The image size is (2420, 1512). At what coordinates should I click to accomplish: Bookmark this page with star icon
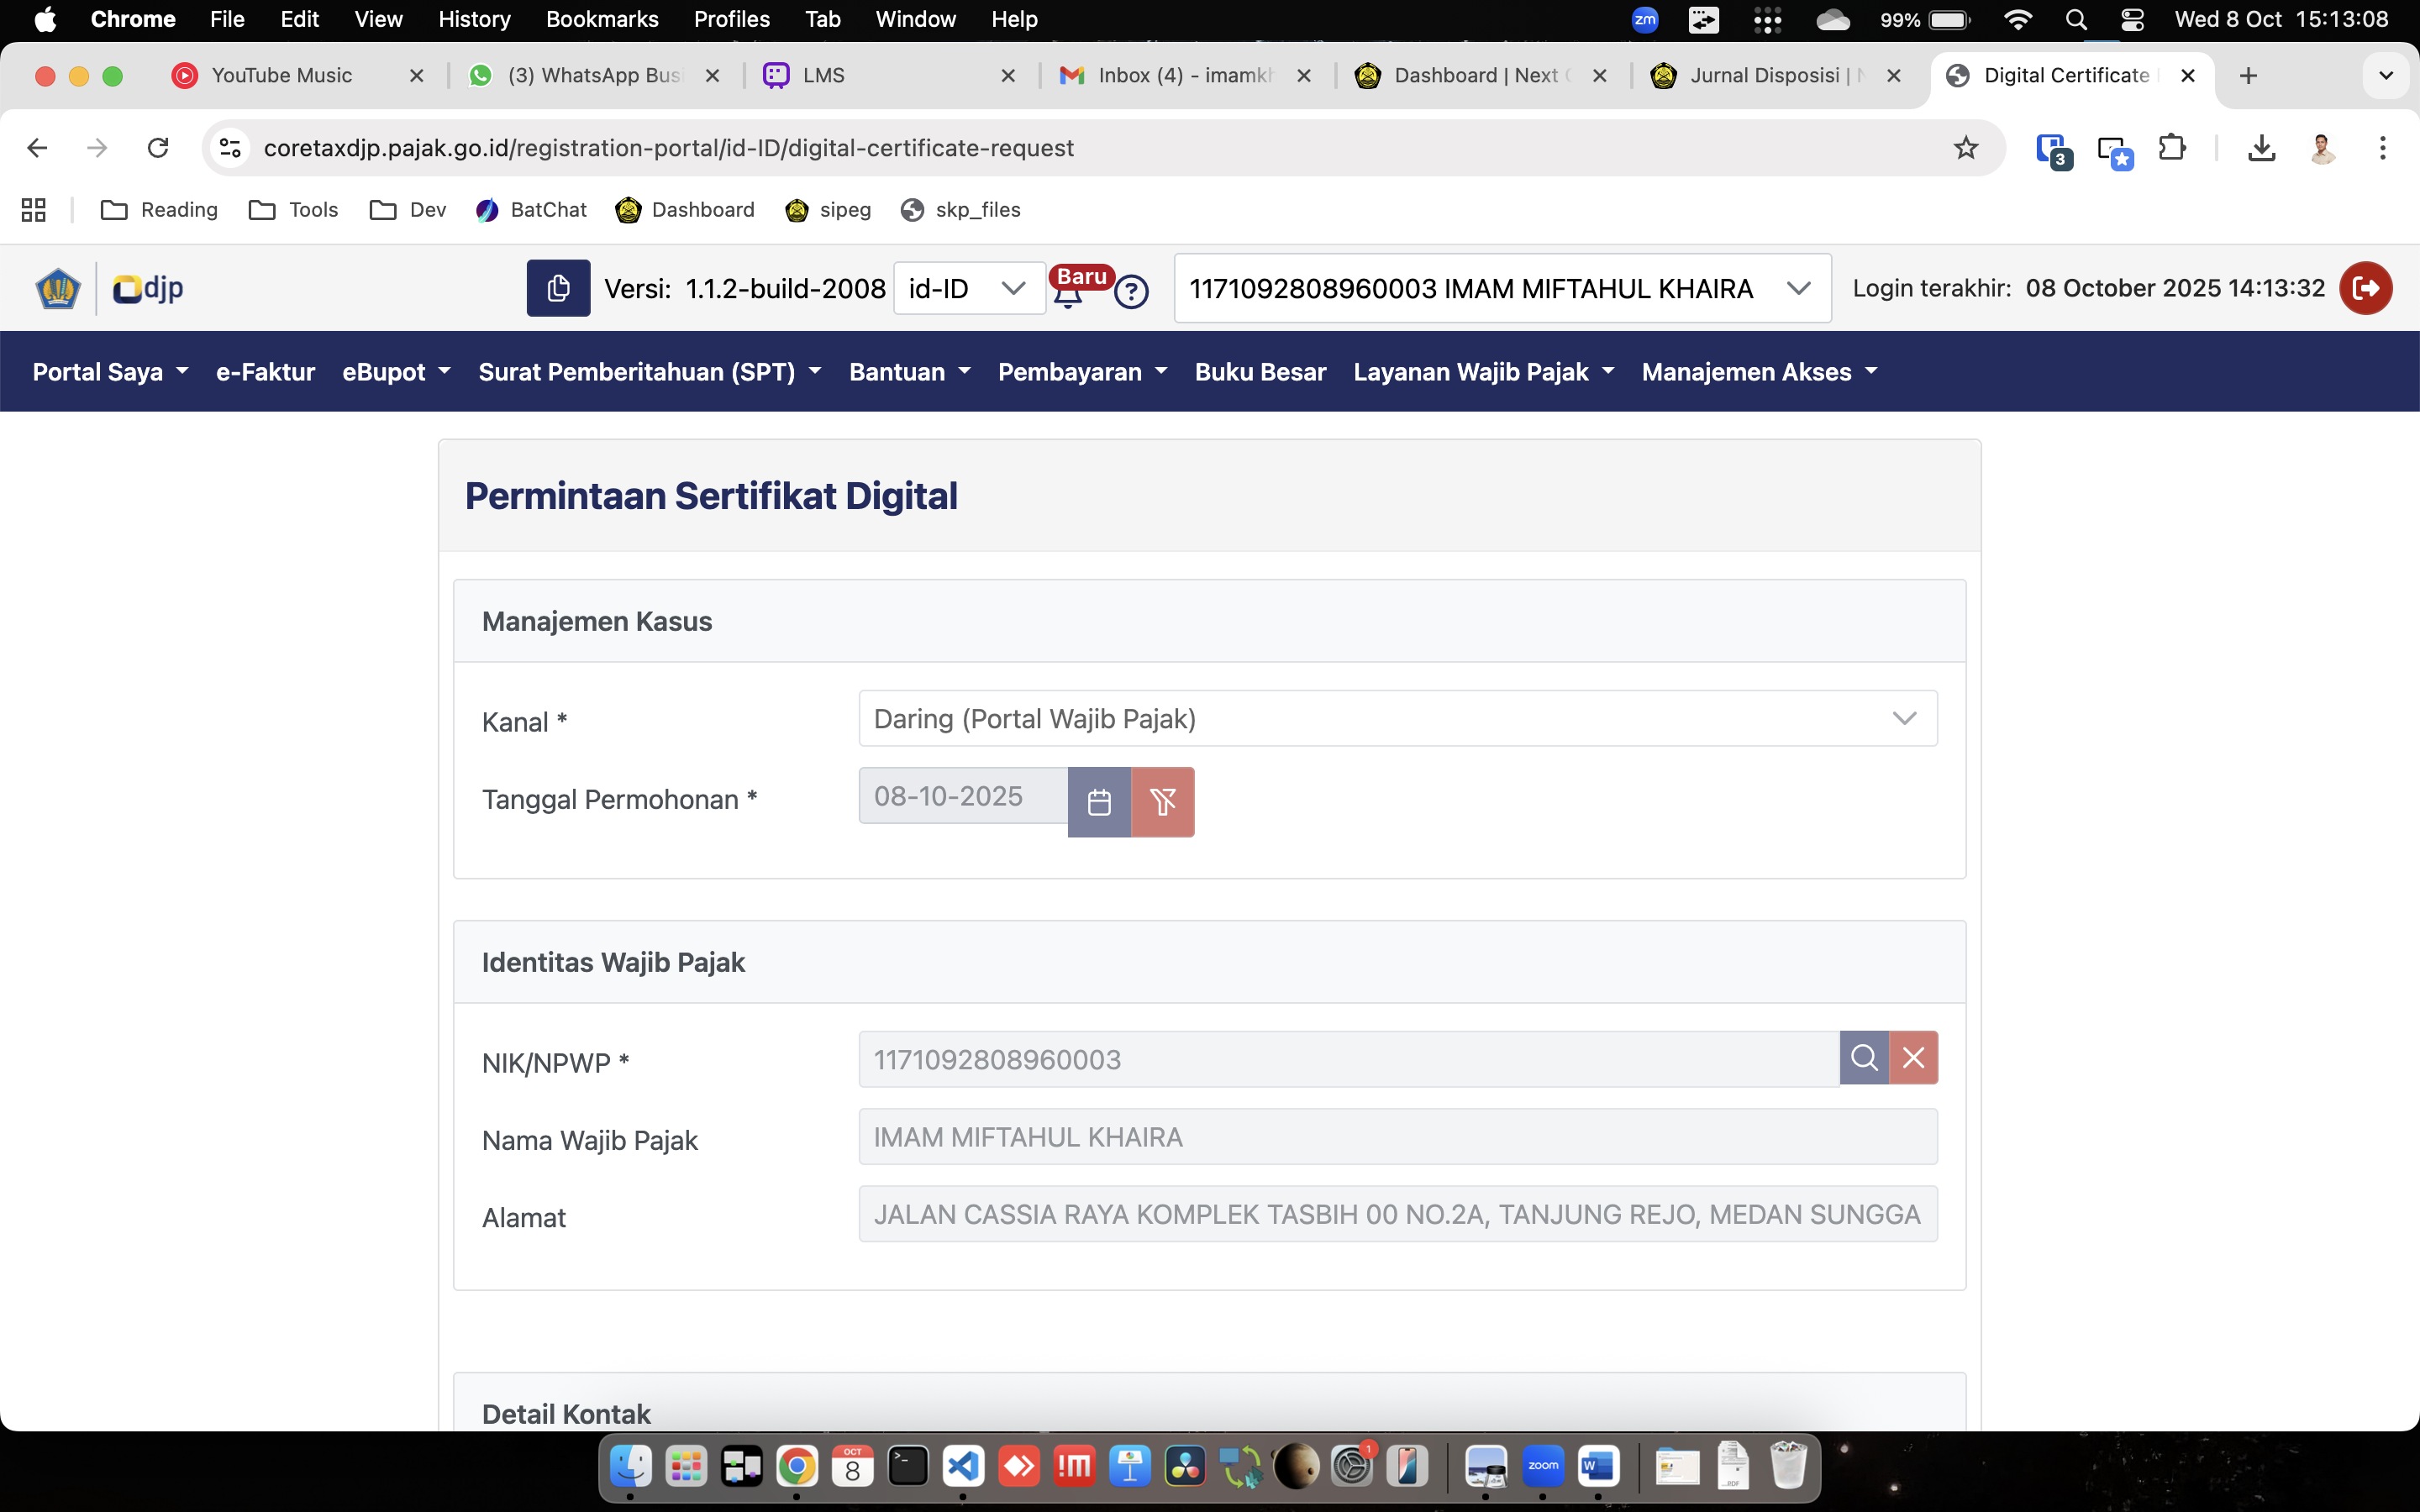[x=1965, y=148]
